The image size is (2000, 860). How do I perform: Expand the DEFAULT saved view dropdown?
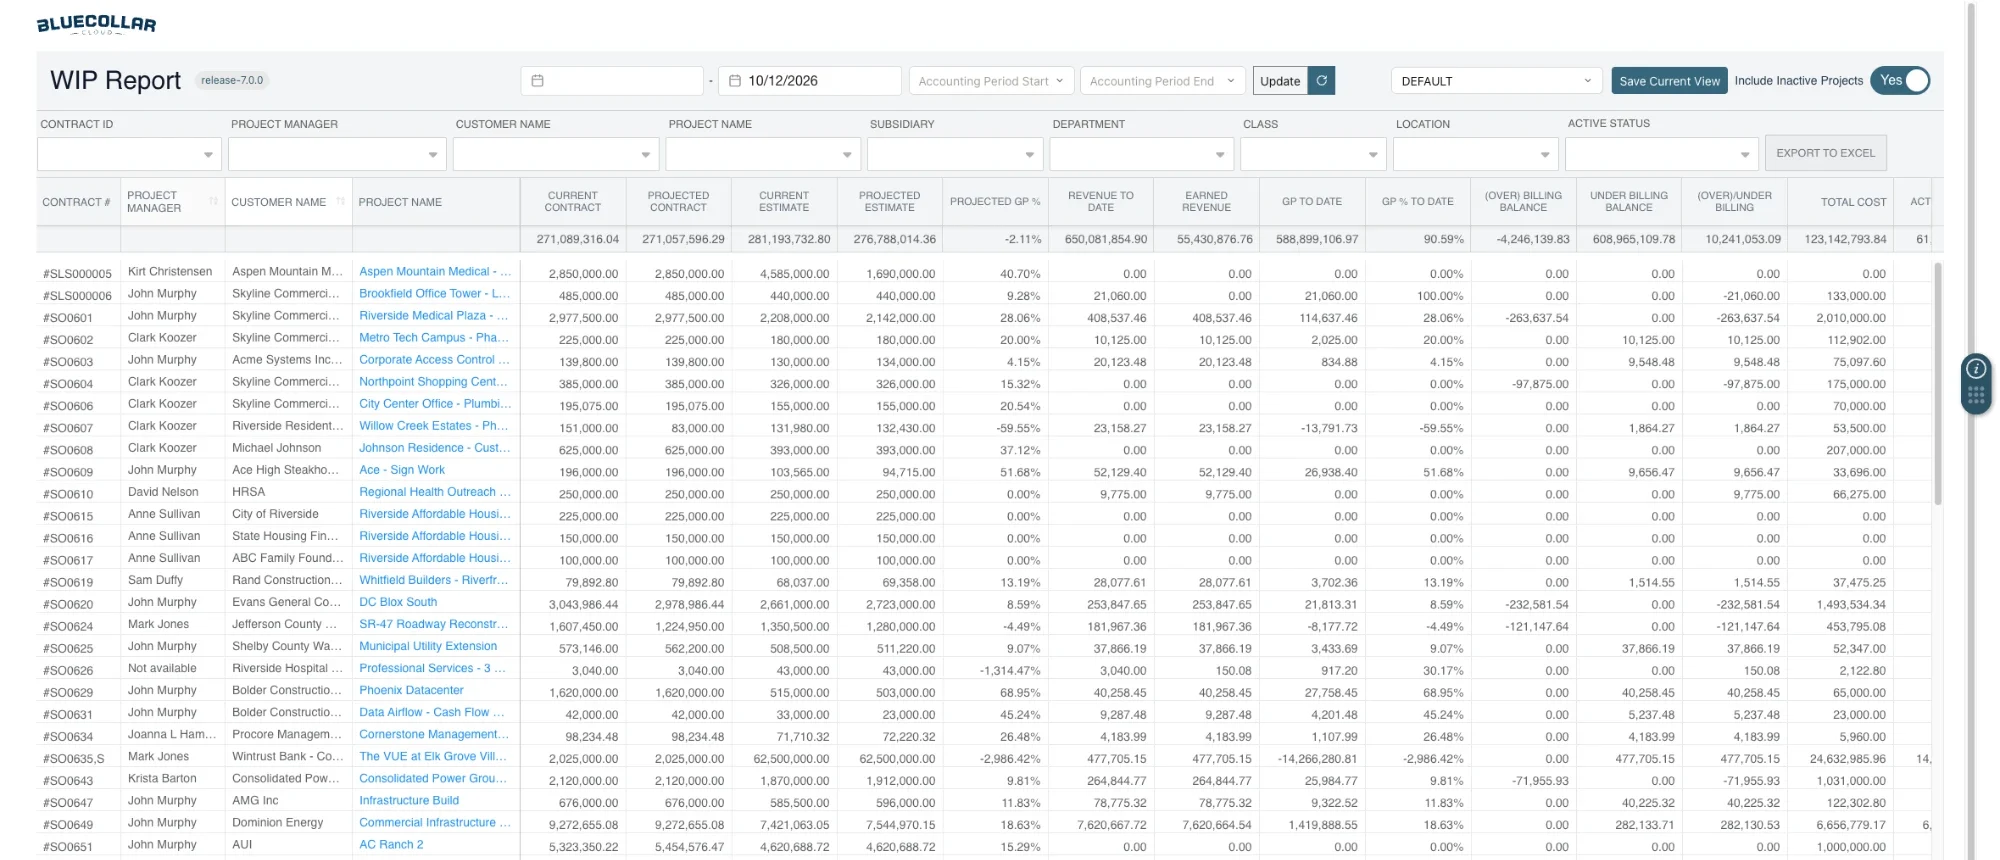click(x=1497, y=81)
